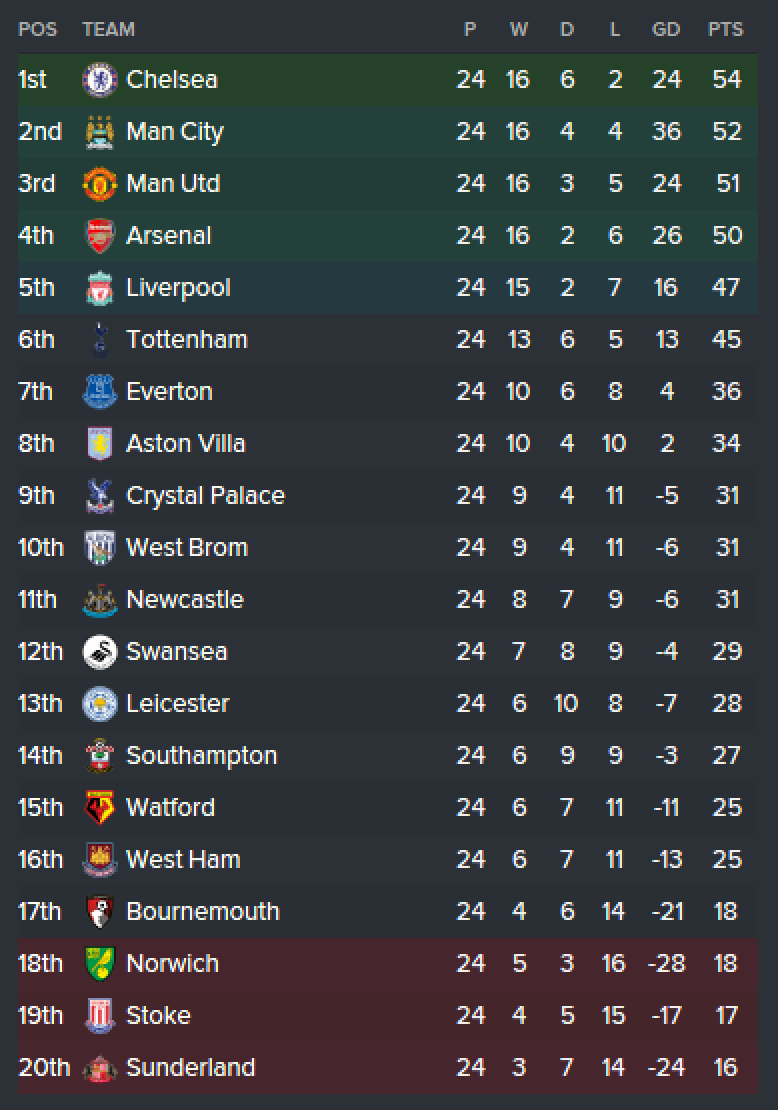Select the Arsenal cannon badge
This screenshot has height=1110, width=778.
click(x=100, y=236)
